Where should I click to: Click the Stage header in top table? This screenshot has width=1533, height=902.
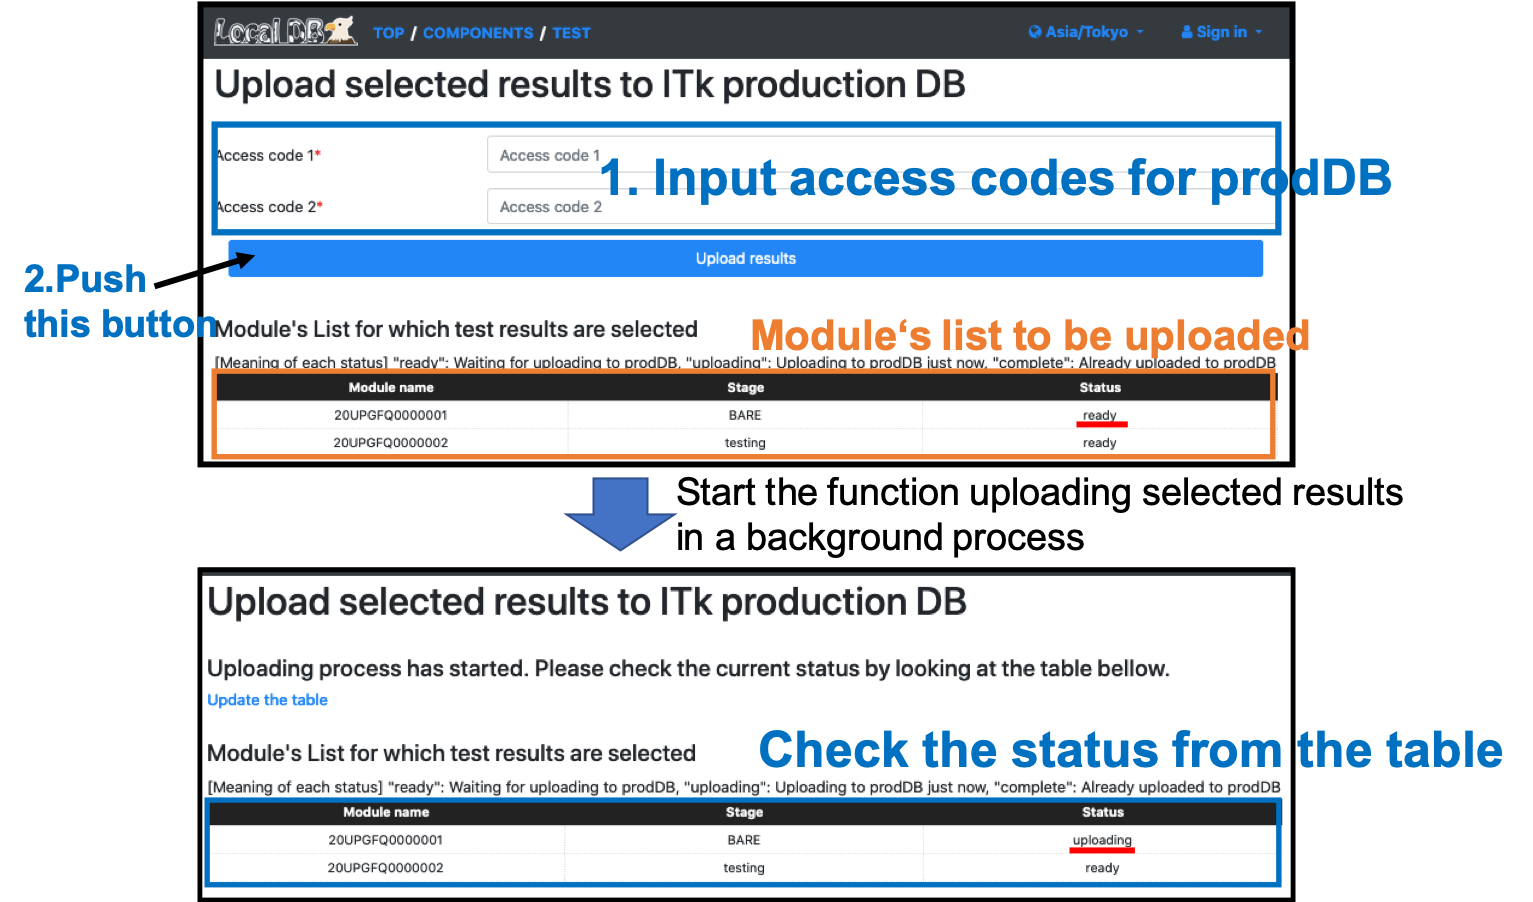[x=745, y=387]
